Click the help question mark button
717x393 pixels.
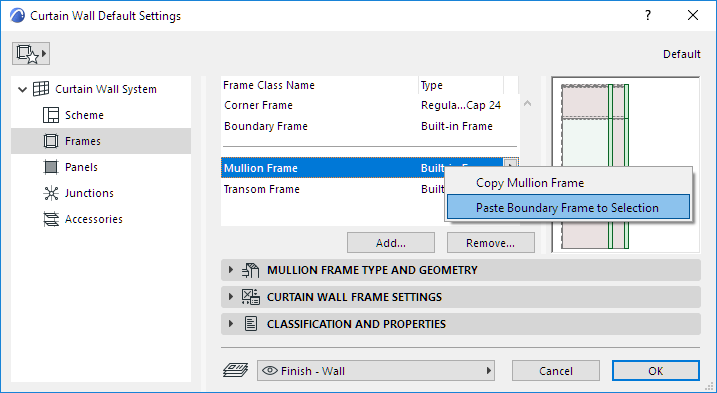pos(648,15)
